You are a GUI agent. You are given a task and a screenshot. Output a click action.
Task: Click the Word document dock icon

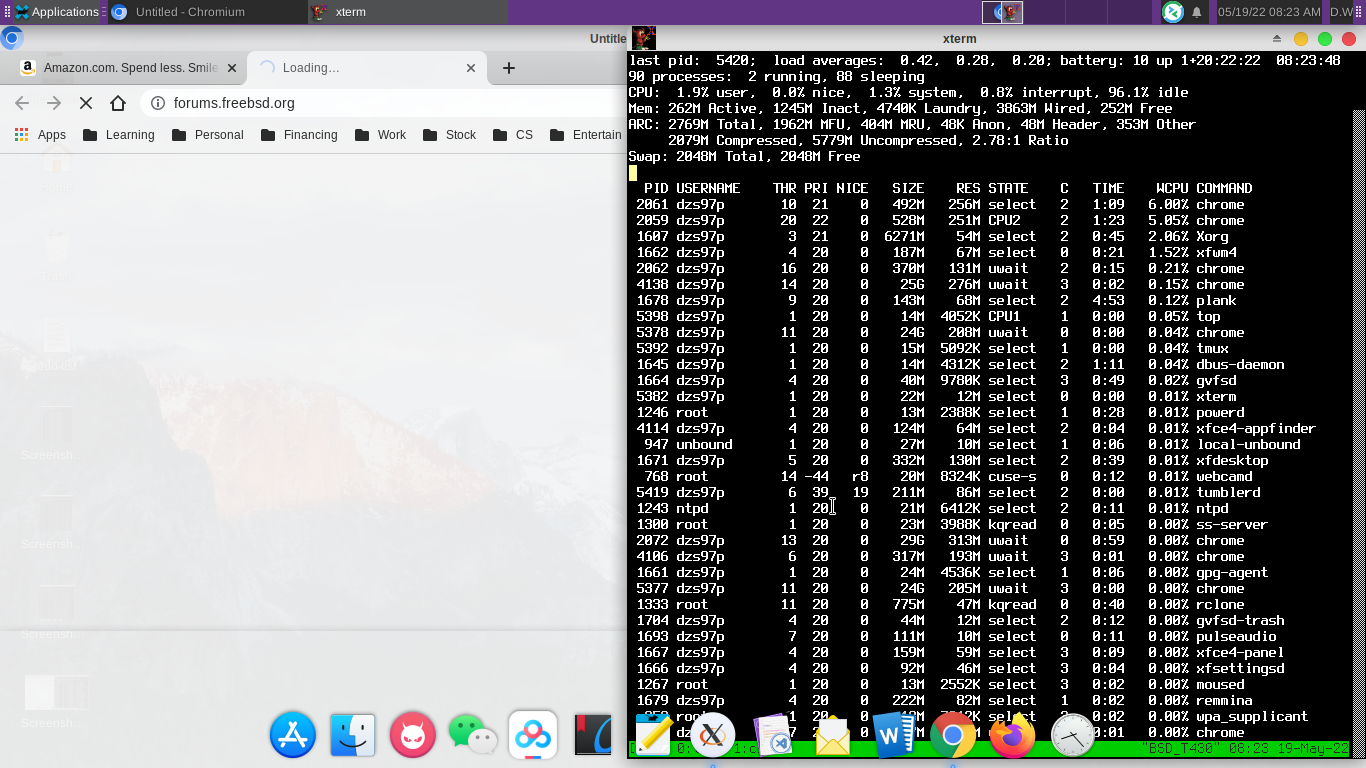click(x=893, y=738)
